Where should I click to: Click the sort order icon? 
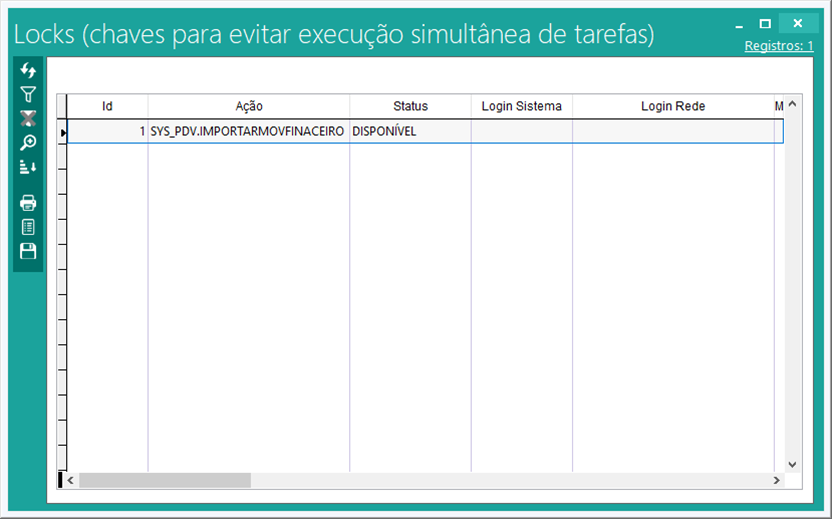[28, 167]
